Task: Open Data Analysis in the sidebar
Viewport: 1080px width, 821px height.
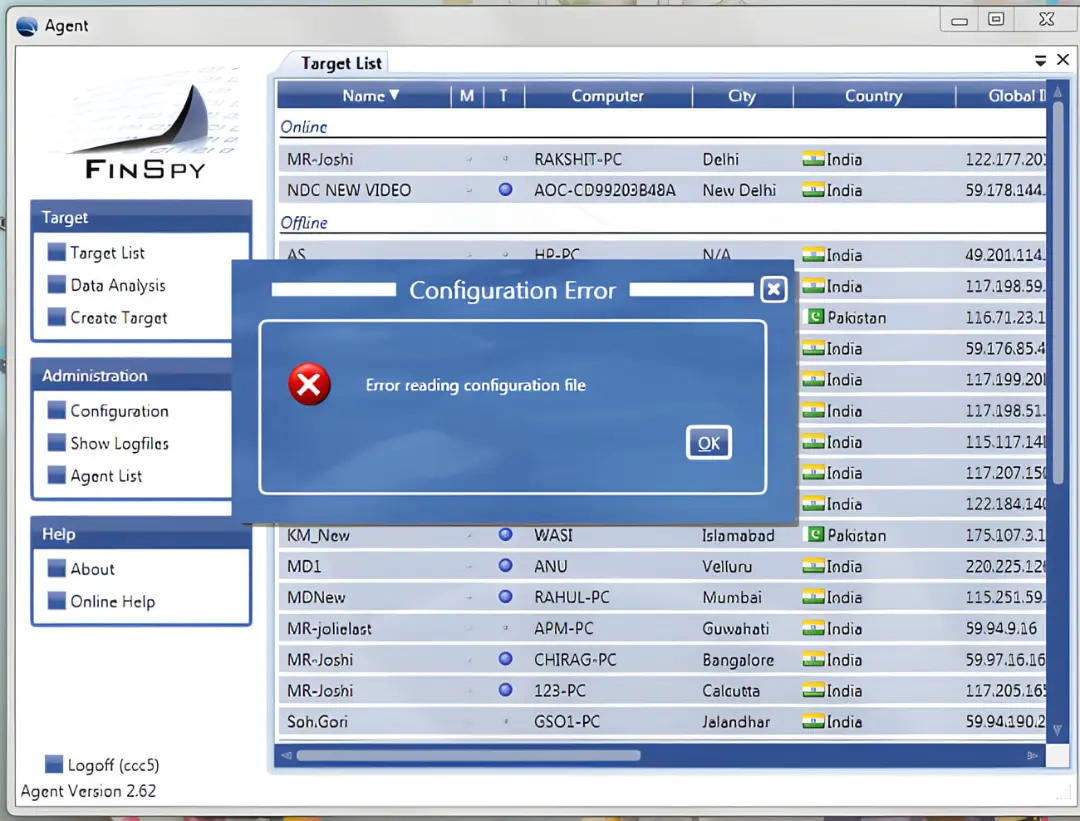Action: click(118, 285)
